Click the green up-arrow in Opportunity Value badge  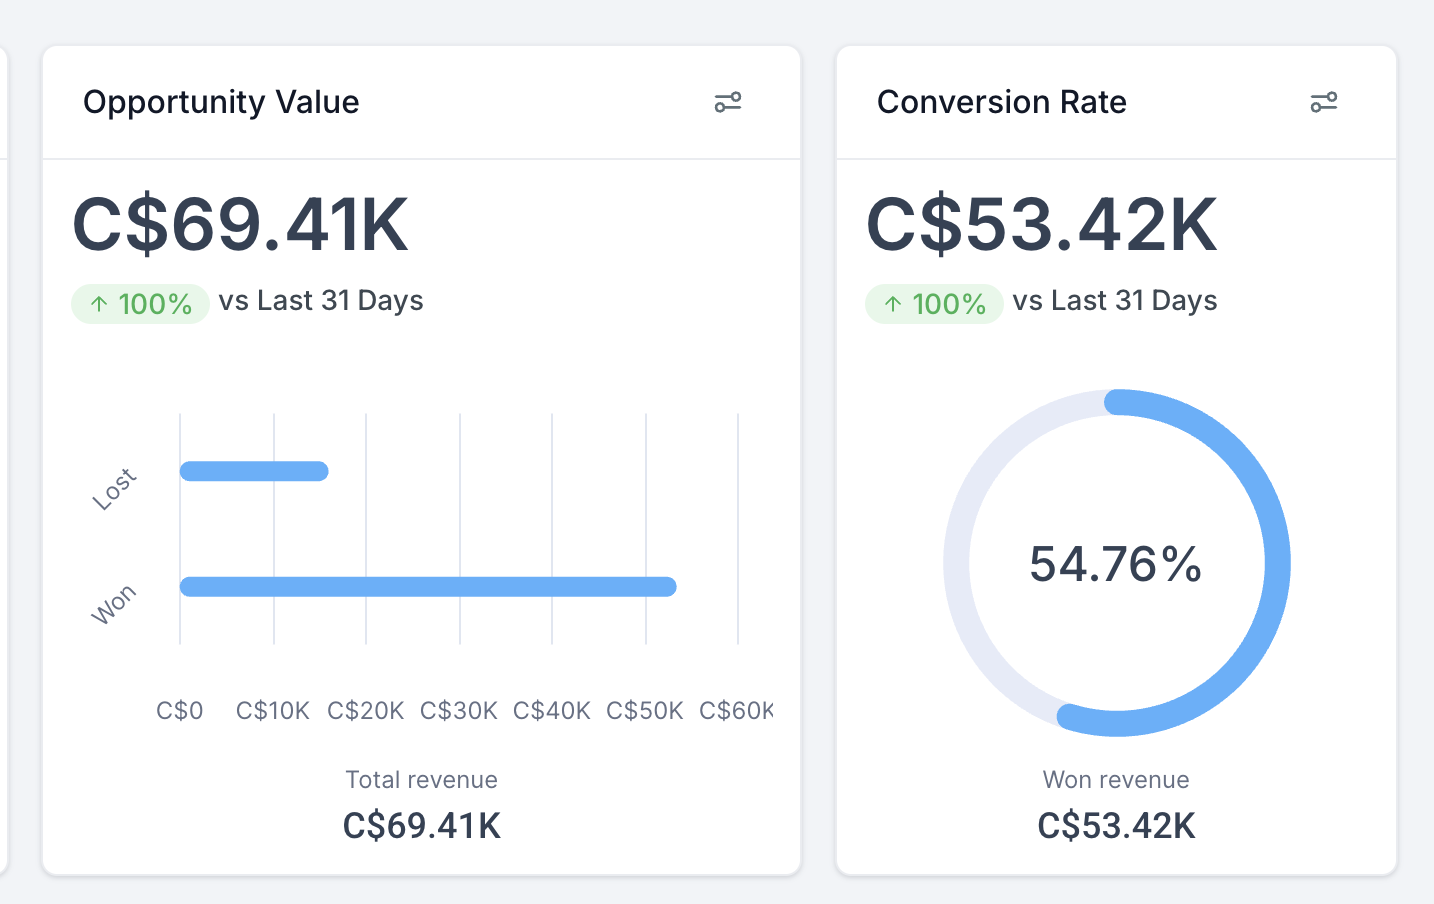click(98, 302)
